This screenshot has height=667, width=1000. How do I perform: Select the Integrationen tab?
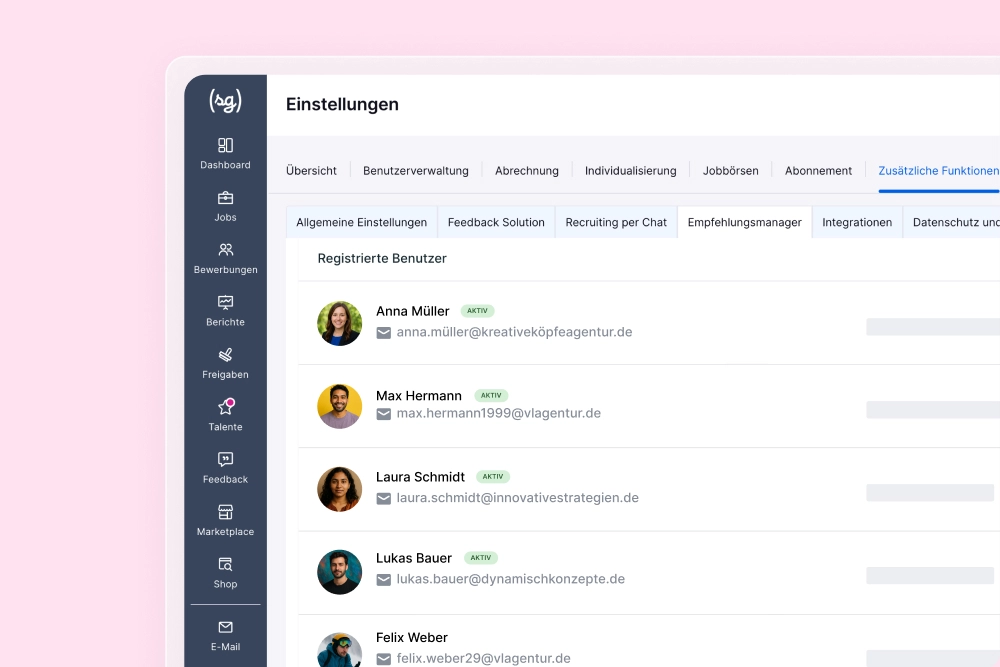point(857,222)
